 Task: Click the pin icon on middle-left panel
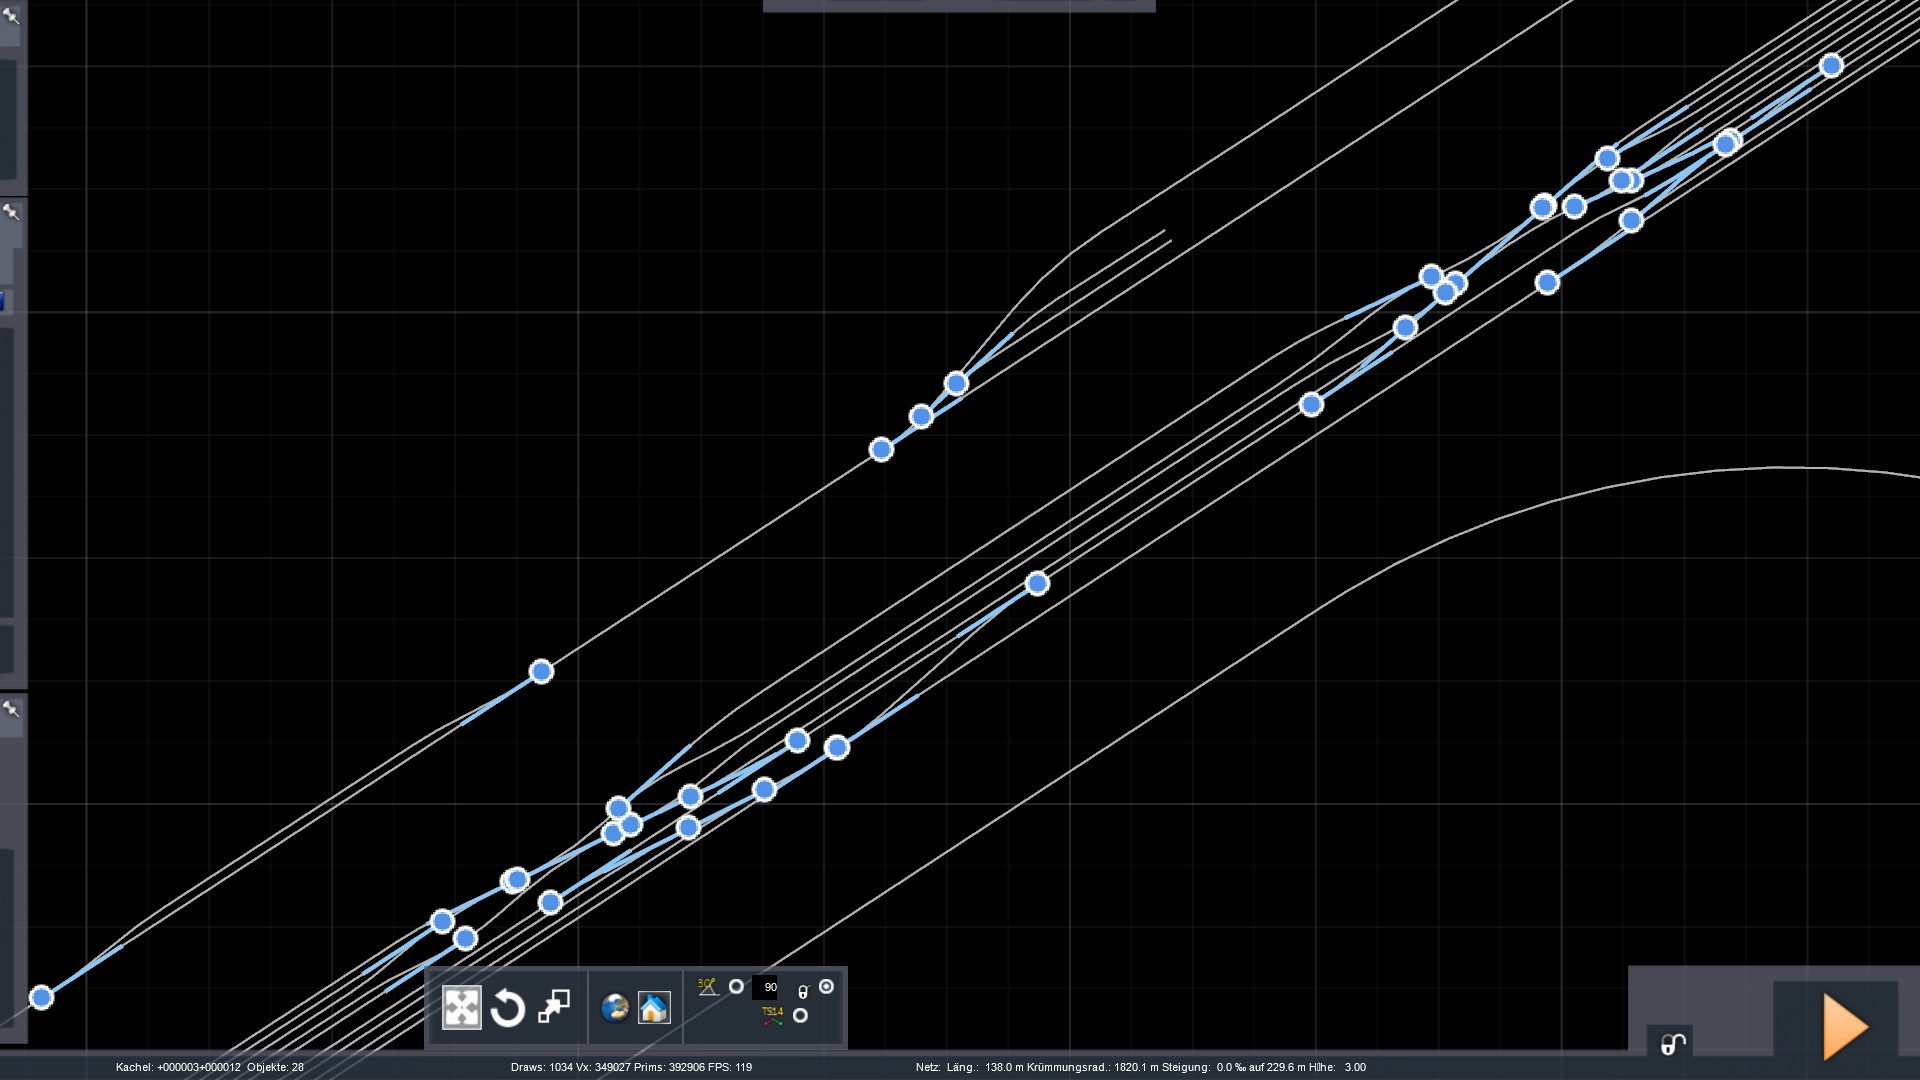click(11, 212)
